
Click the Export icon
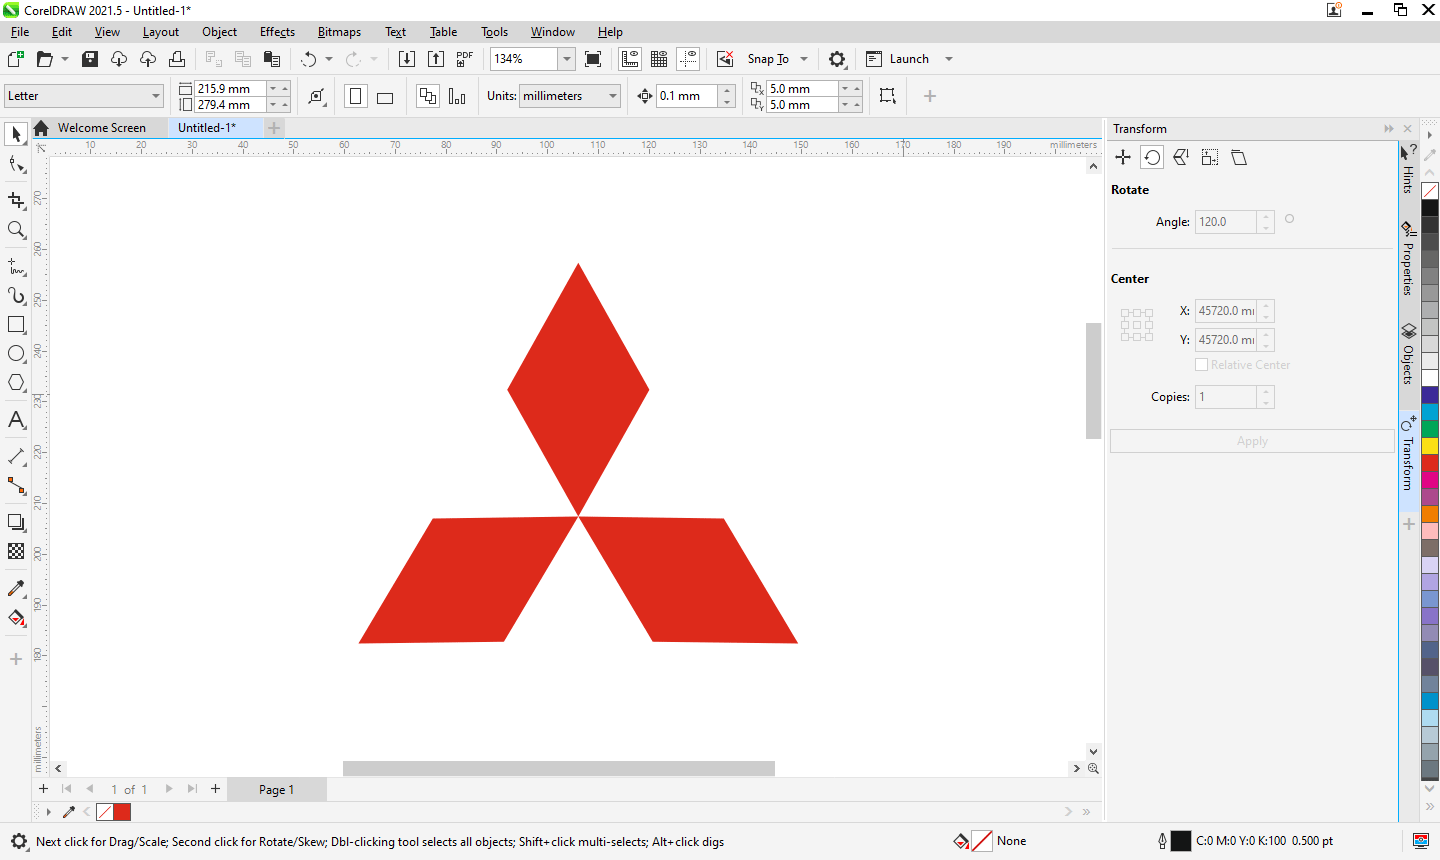(x=436, y=59)
